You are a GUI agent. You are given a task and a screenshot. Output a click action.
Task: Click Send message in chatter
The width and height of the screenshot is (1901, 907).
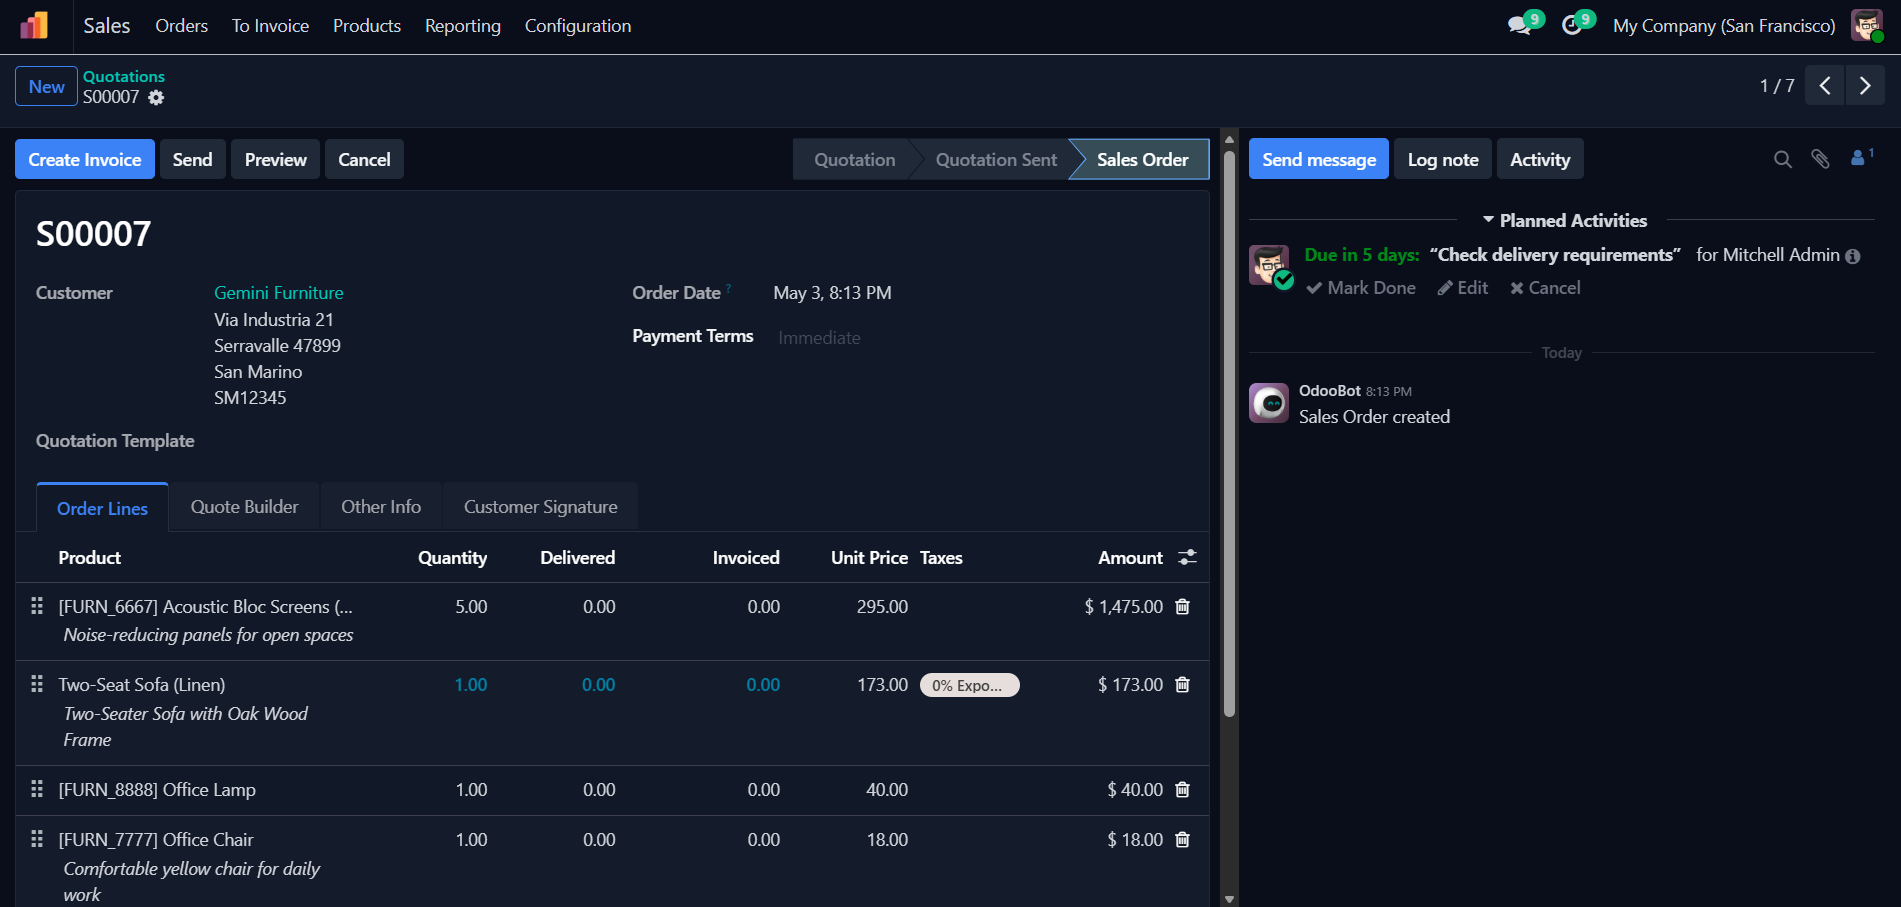(1319, 159)
